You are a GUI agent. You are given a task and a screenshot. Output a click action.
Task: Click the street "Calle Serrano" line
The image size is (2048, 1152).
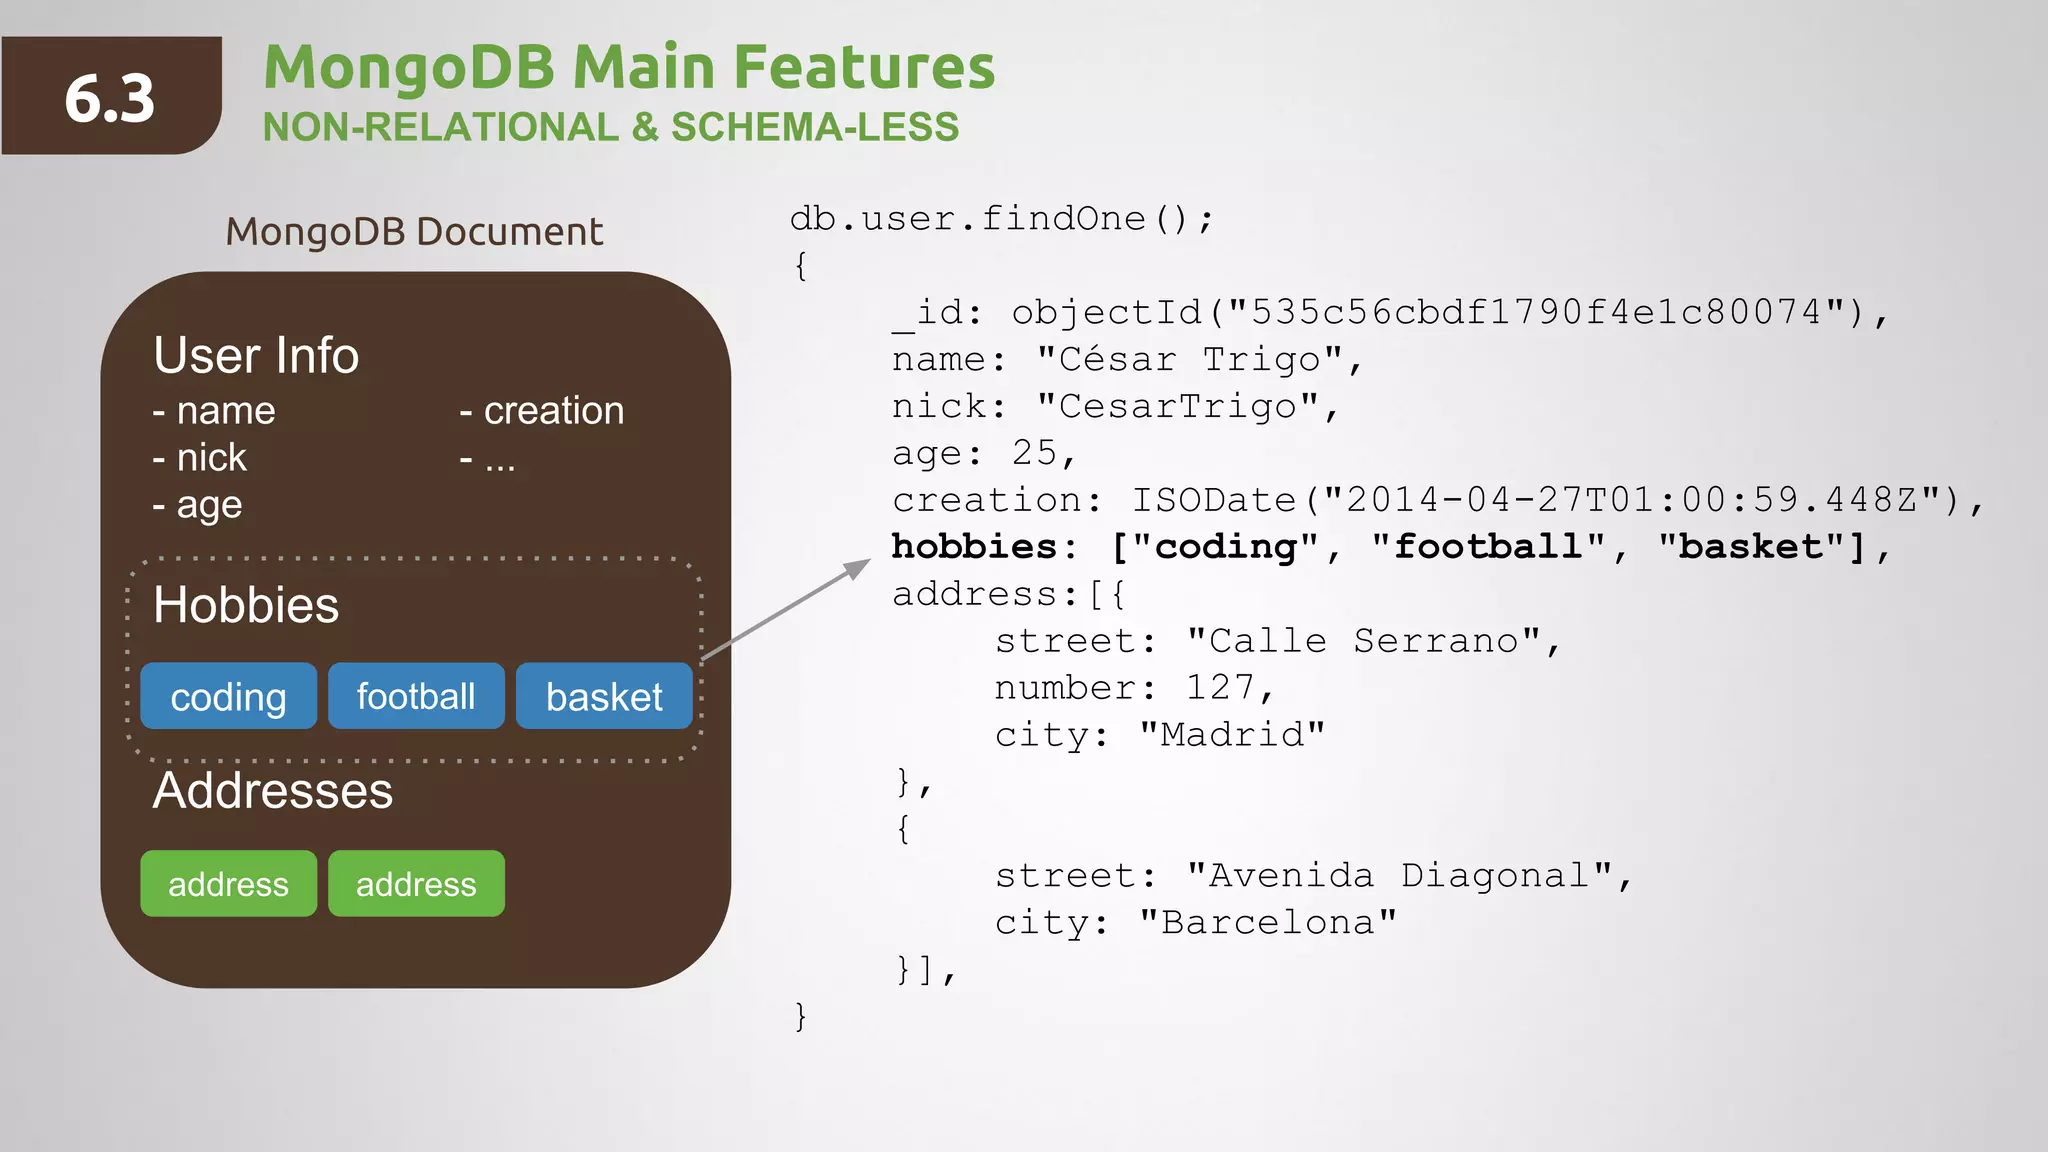click(x=1276, y=641)
